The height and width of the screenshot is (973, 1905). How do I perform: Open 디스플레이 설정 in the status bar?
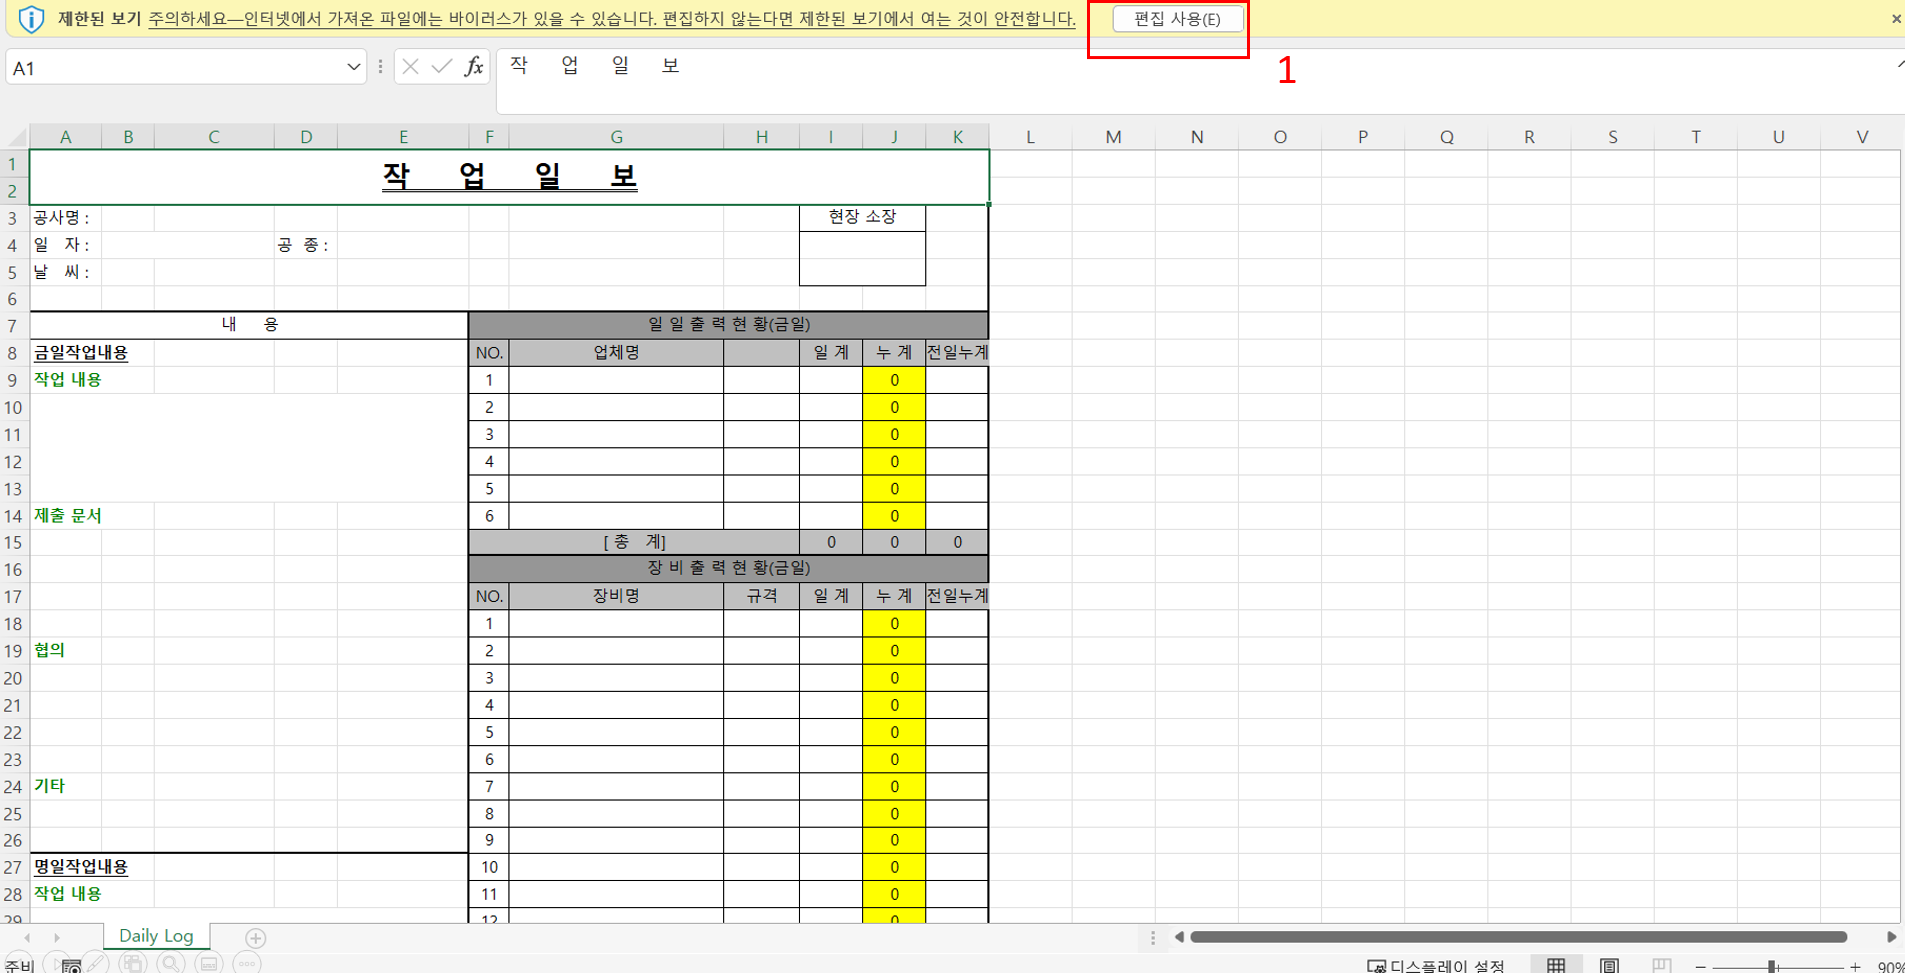tap(1436, 965)
